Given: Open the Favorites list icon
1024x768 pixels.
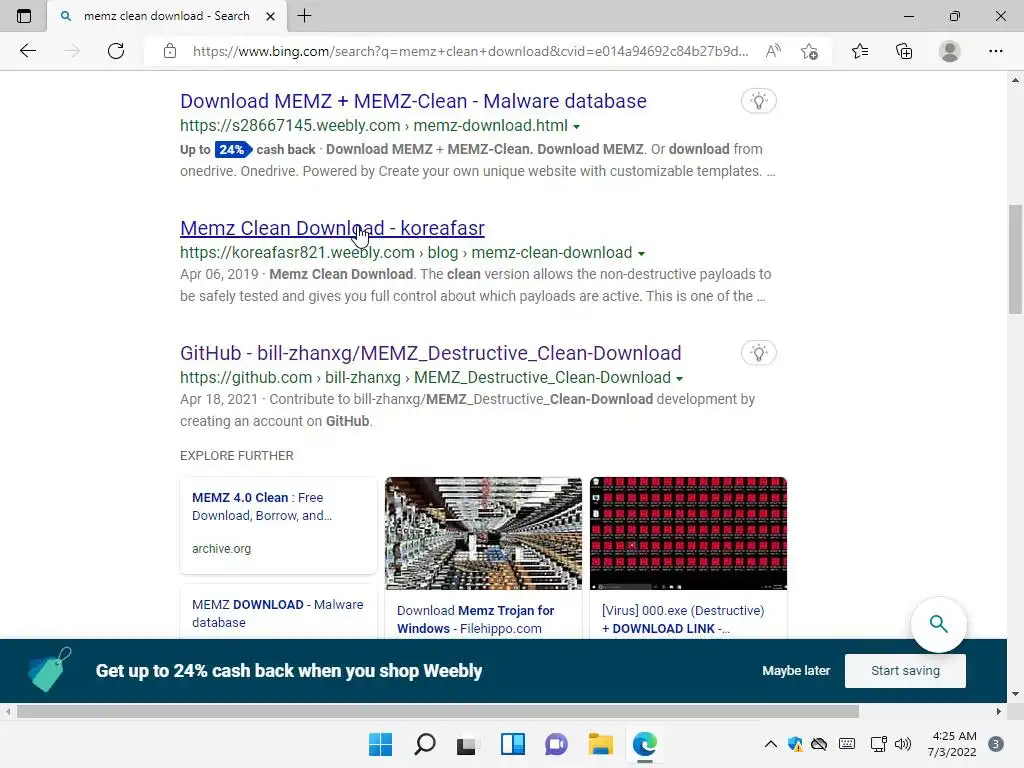Looking at the screenshot, I should pos(860,51).
